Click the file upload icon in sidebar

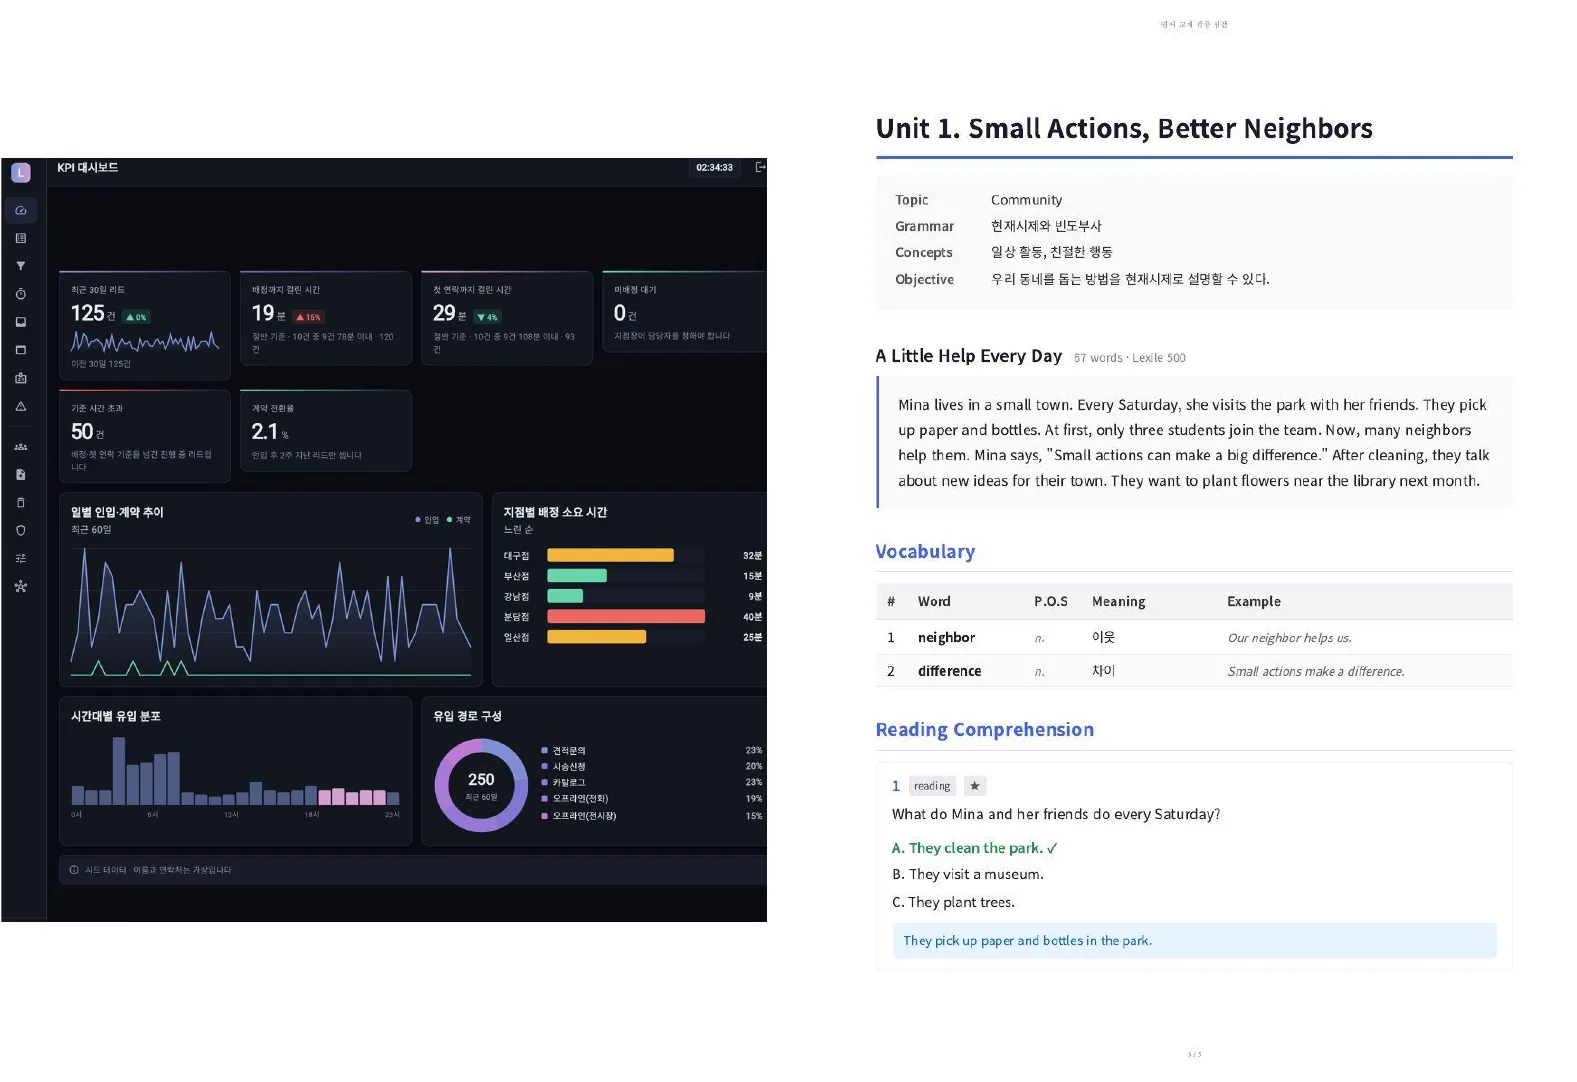tap(21, 475)
